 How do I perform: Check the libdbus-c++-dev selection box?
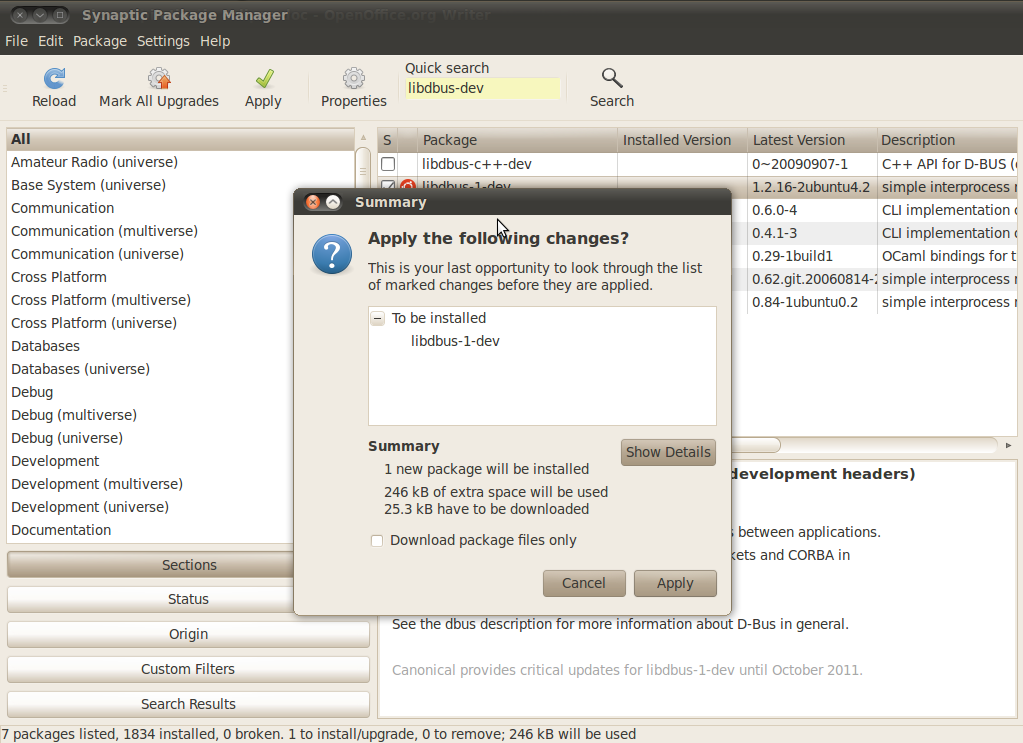[388, 164]
